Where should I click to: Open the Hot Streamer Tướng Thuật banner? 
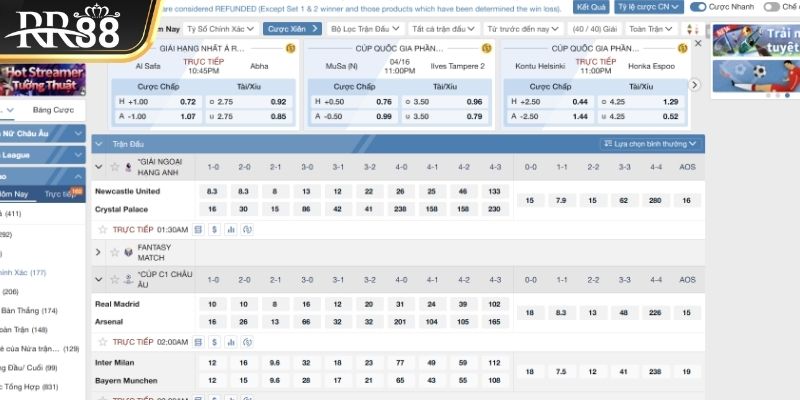(x=43, y=80)
